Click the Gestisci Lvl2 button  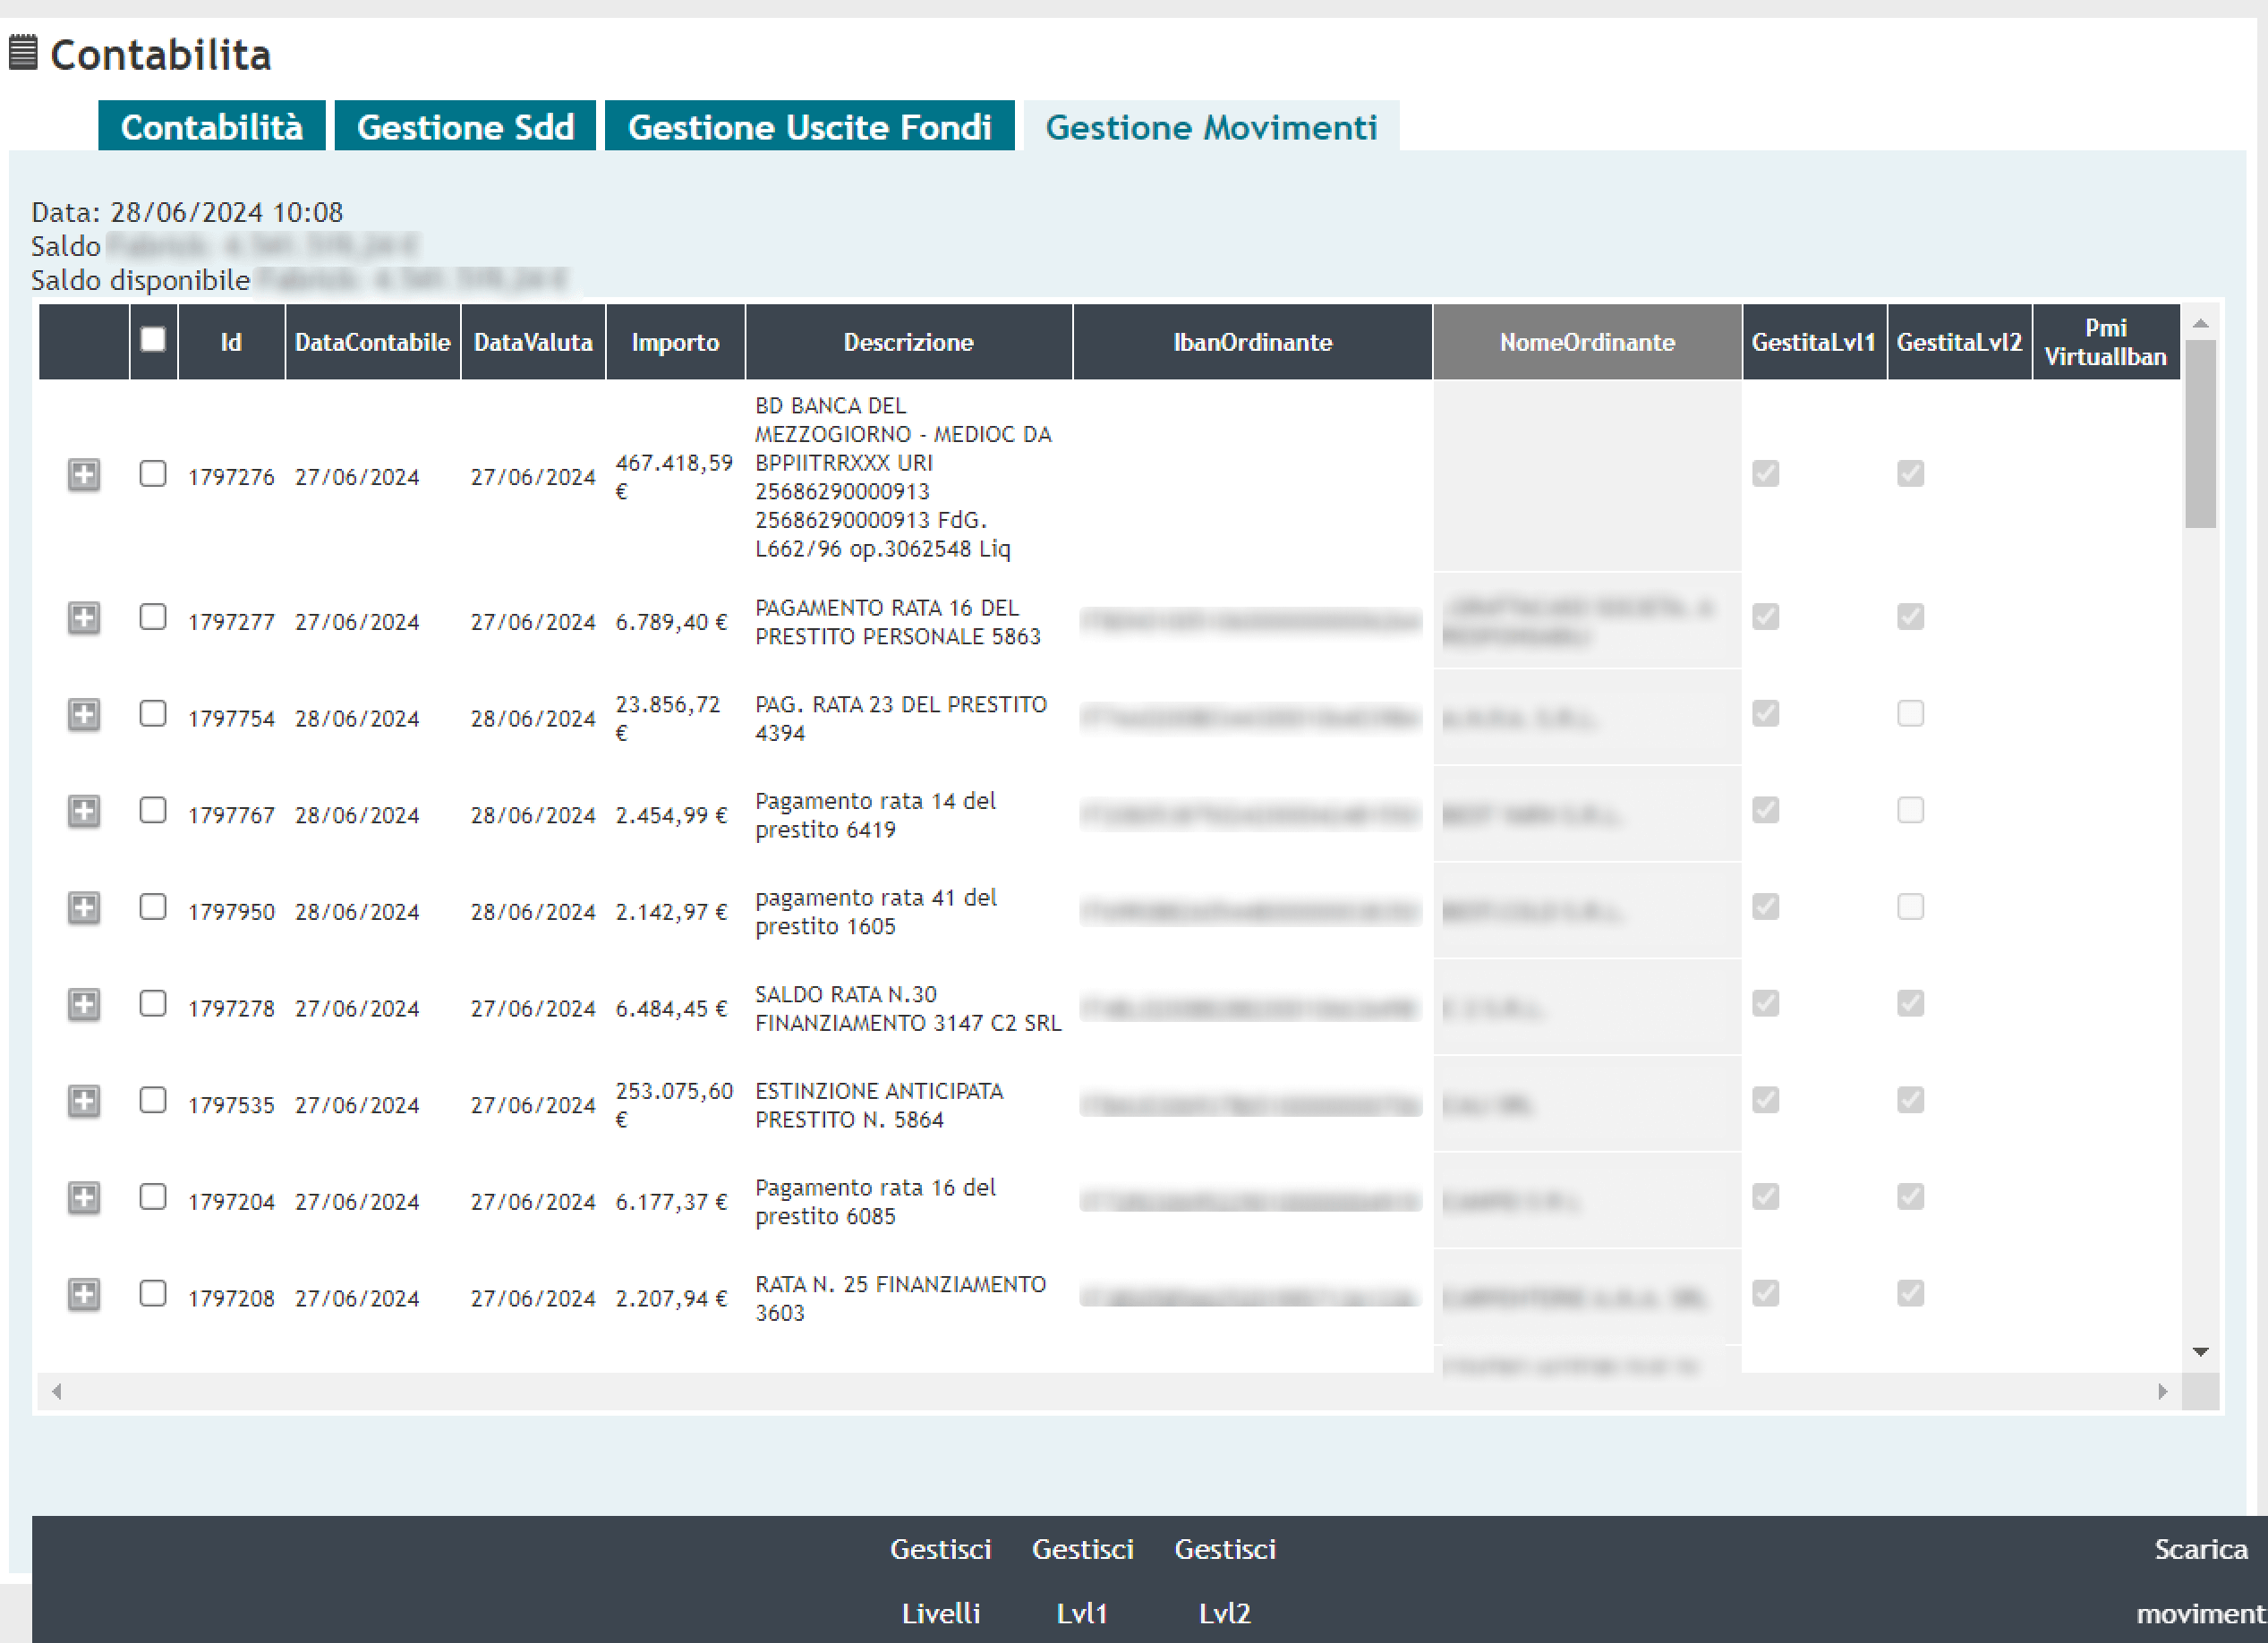(1225, 1580)
